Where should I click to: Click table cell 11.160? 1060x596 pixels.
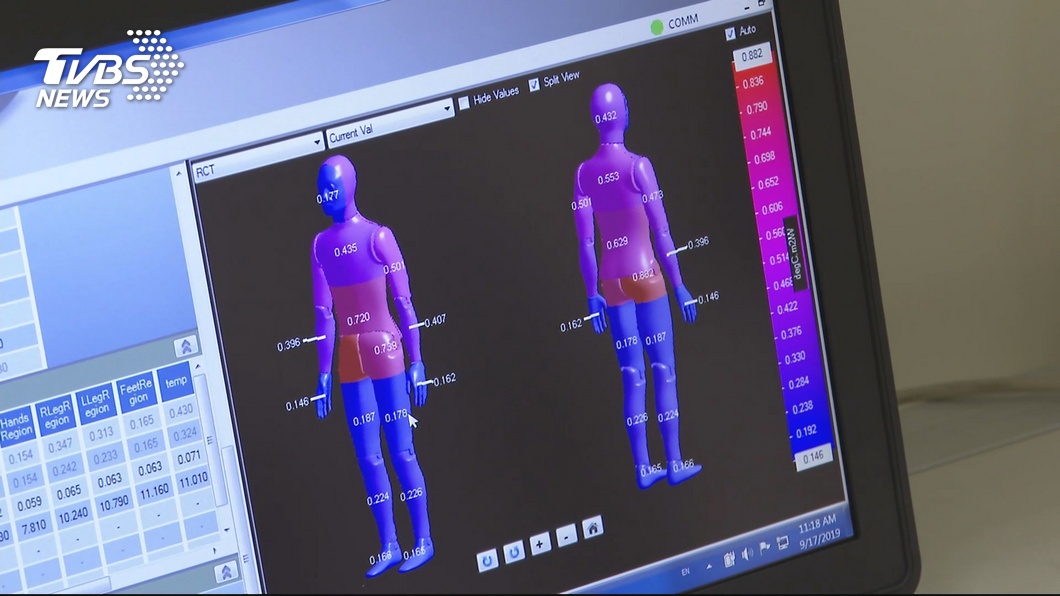click(154, 492)
